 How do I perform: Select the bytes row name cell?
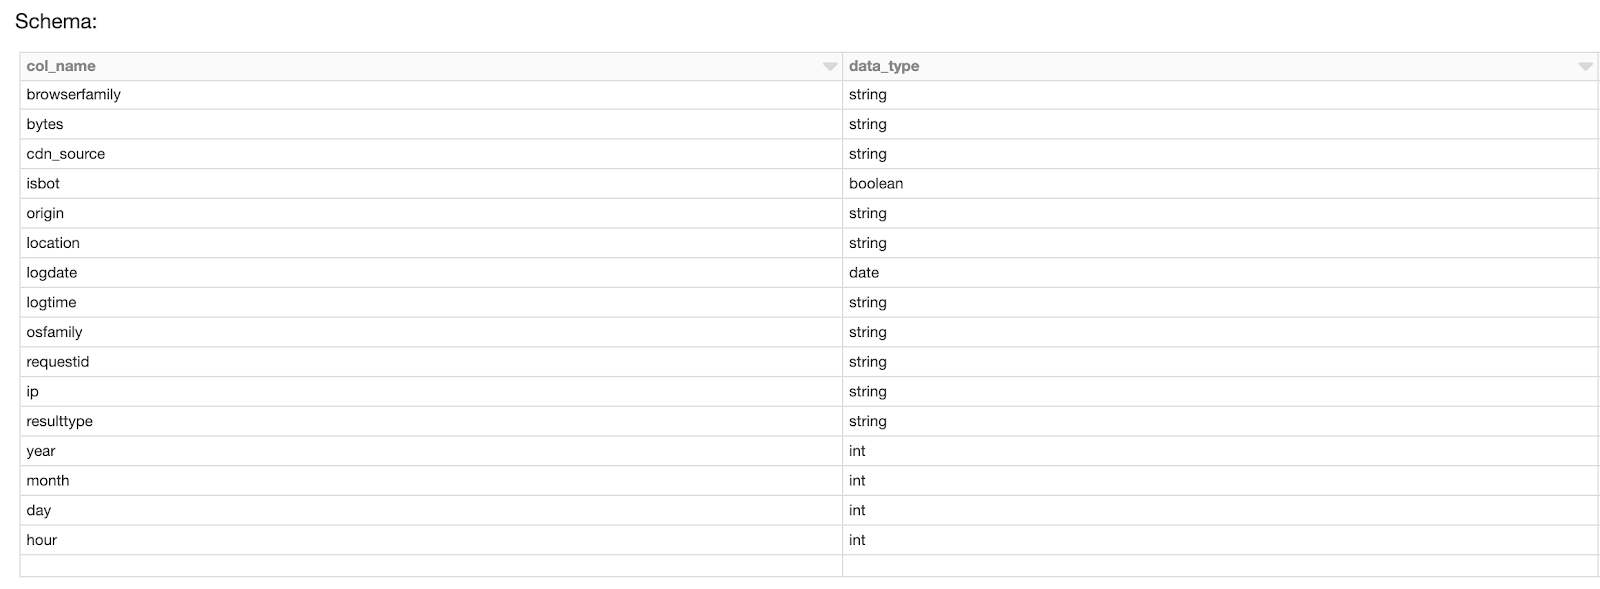point(45,125)
